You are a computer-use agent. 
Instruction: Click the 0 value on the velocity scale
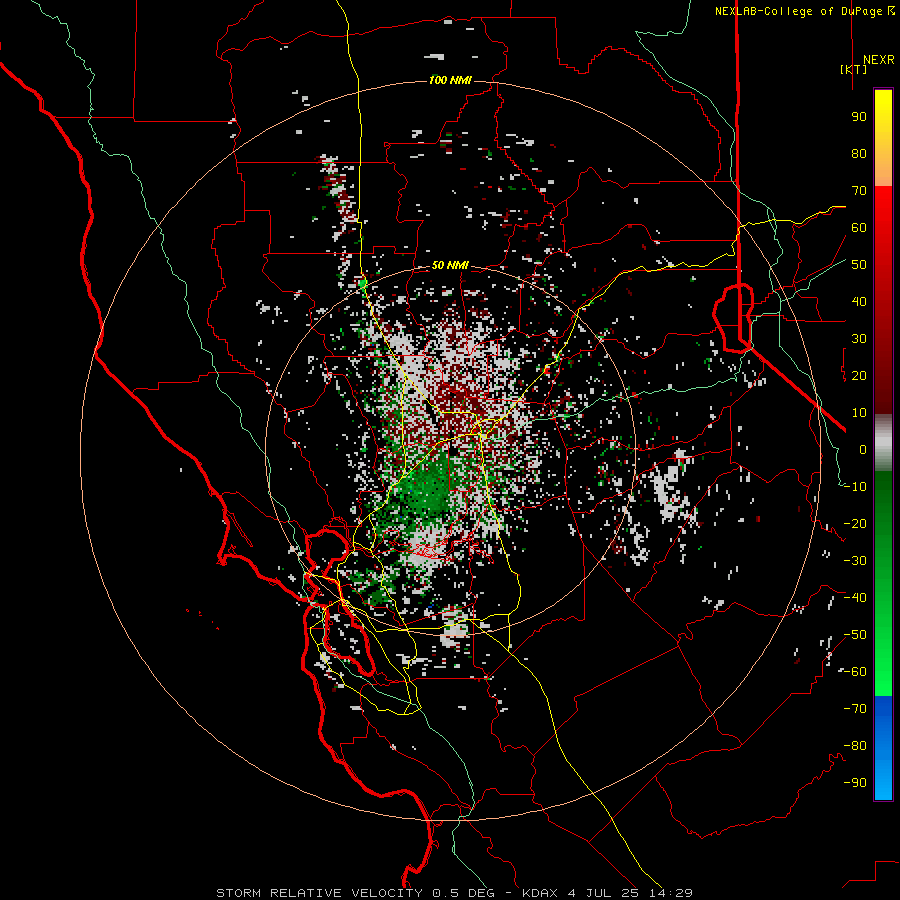pos(863,450)
